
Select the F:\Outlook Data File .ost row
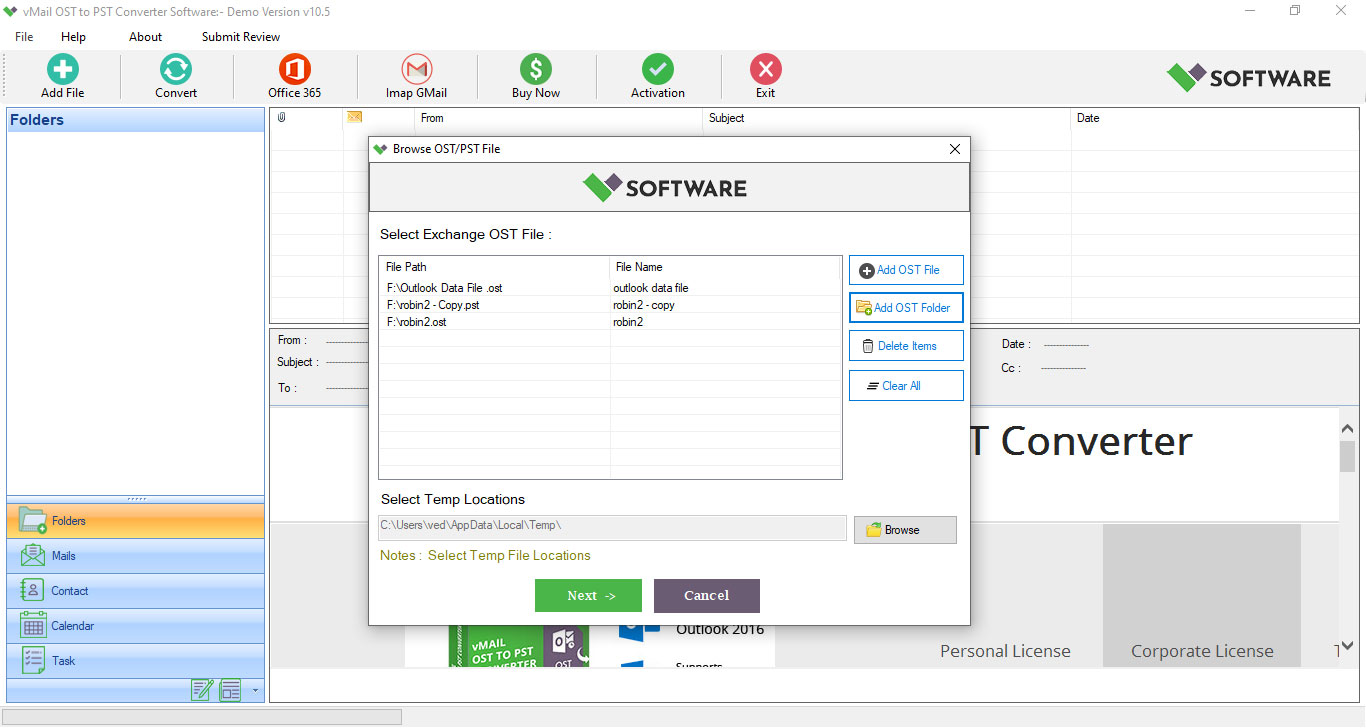pyautogui.click(x=610, y=288)
